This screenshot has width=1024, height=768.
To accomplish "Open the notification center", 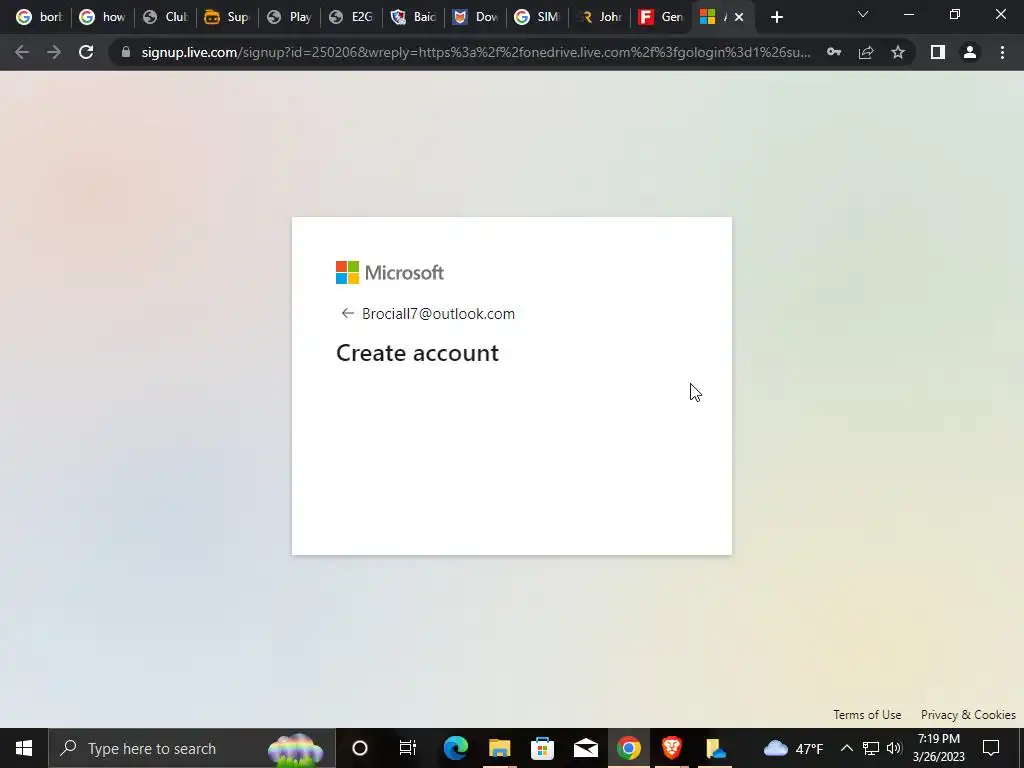I will click(x=991, y=748).
